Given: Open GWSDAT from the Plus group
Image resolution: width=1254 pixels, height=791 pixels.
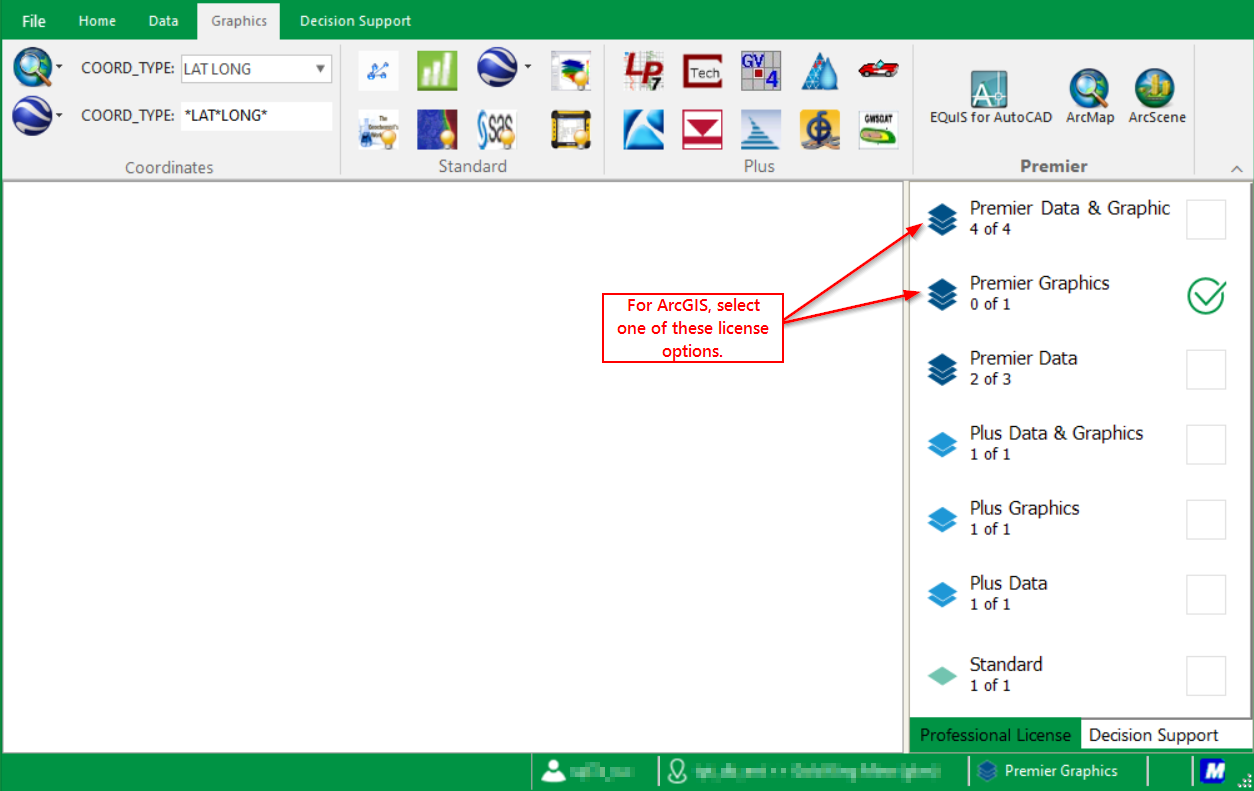Looking at the screenshot, I should [x=878, y=129].
